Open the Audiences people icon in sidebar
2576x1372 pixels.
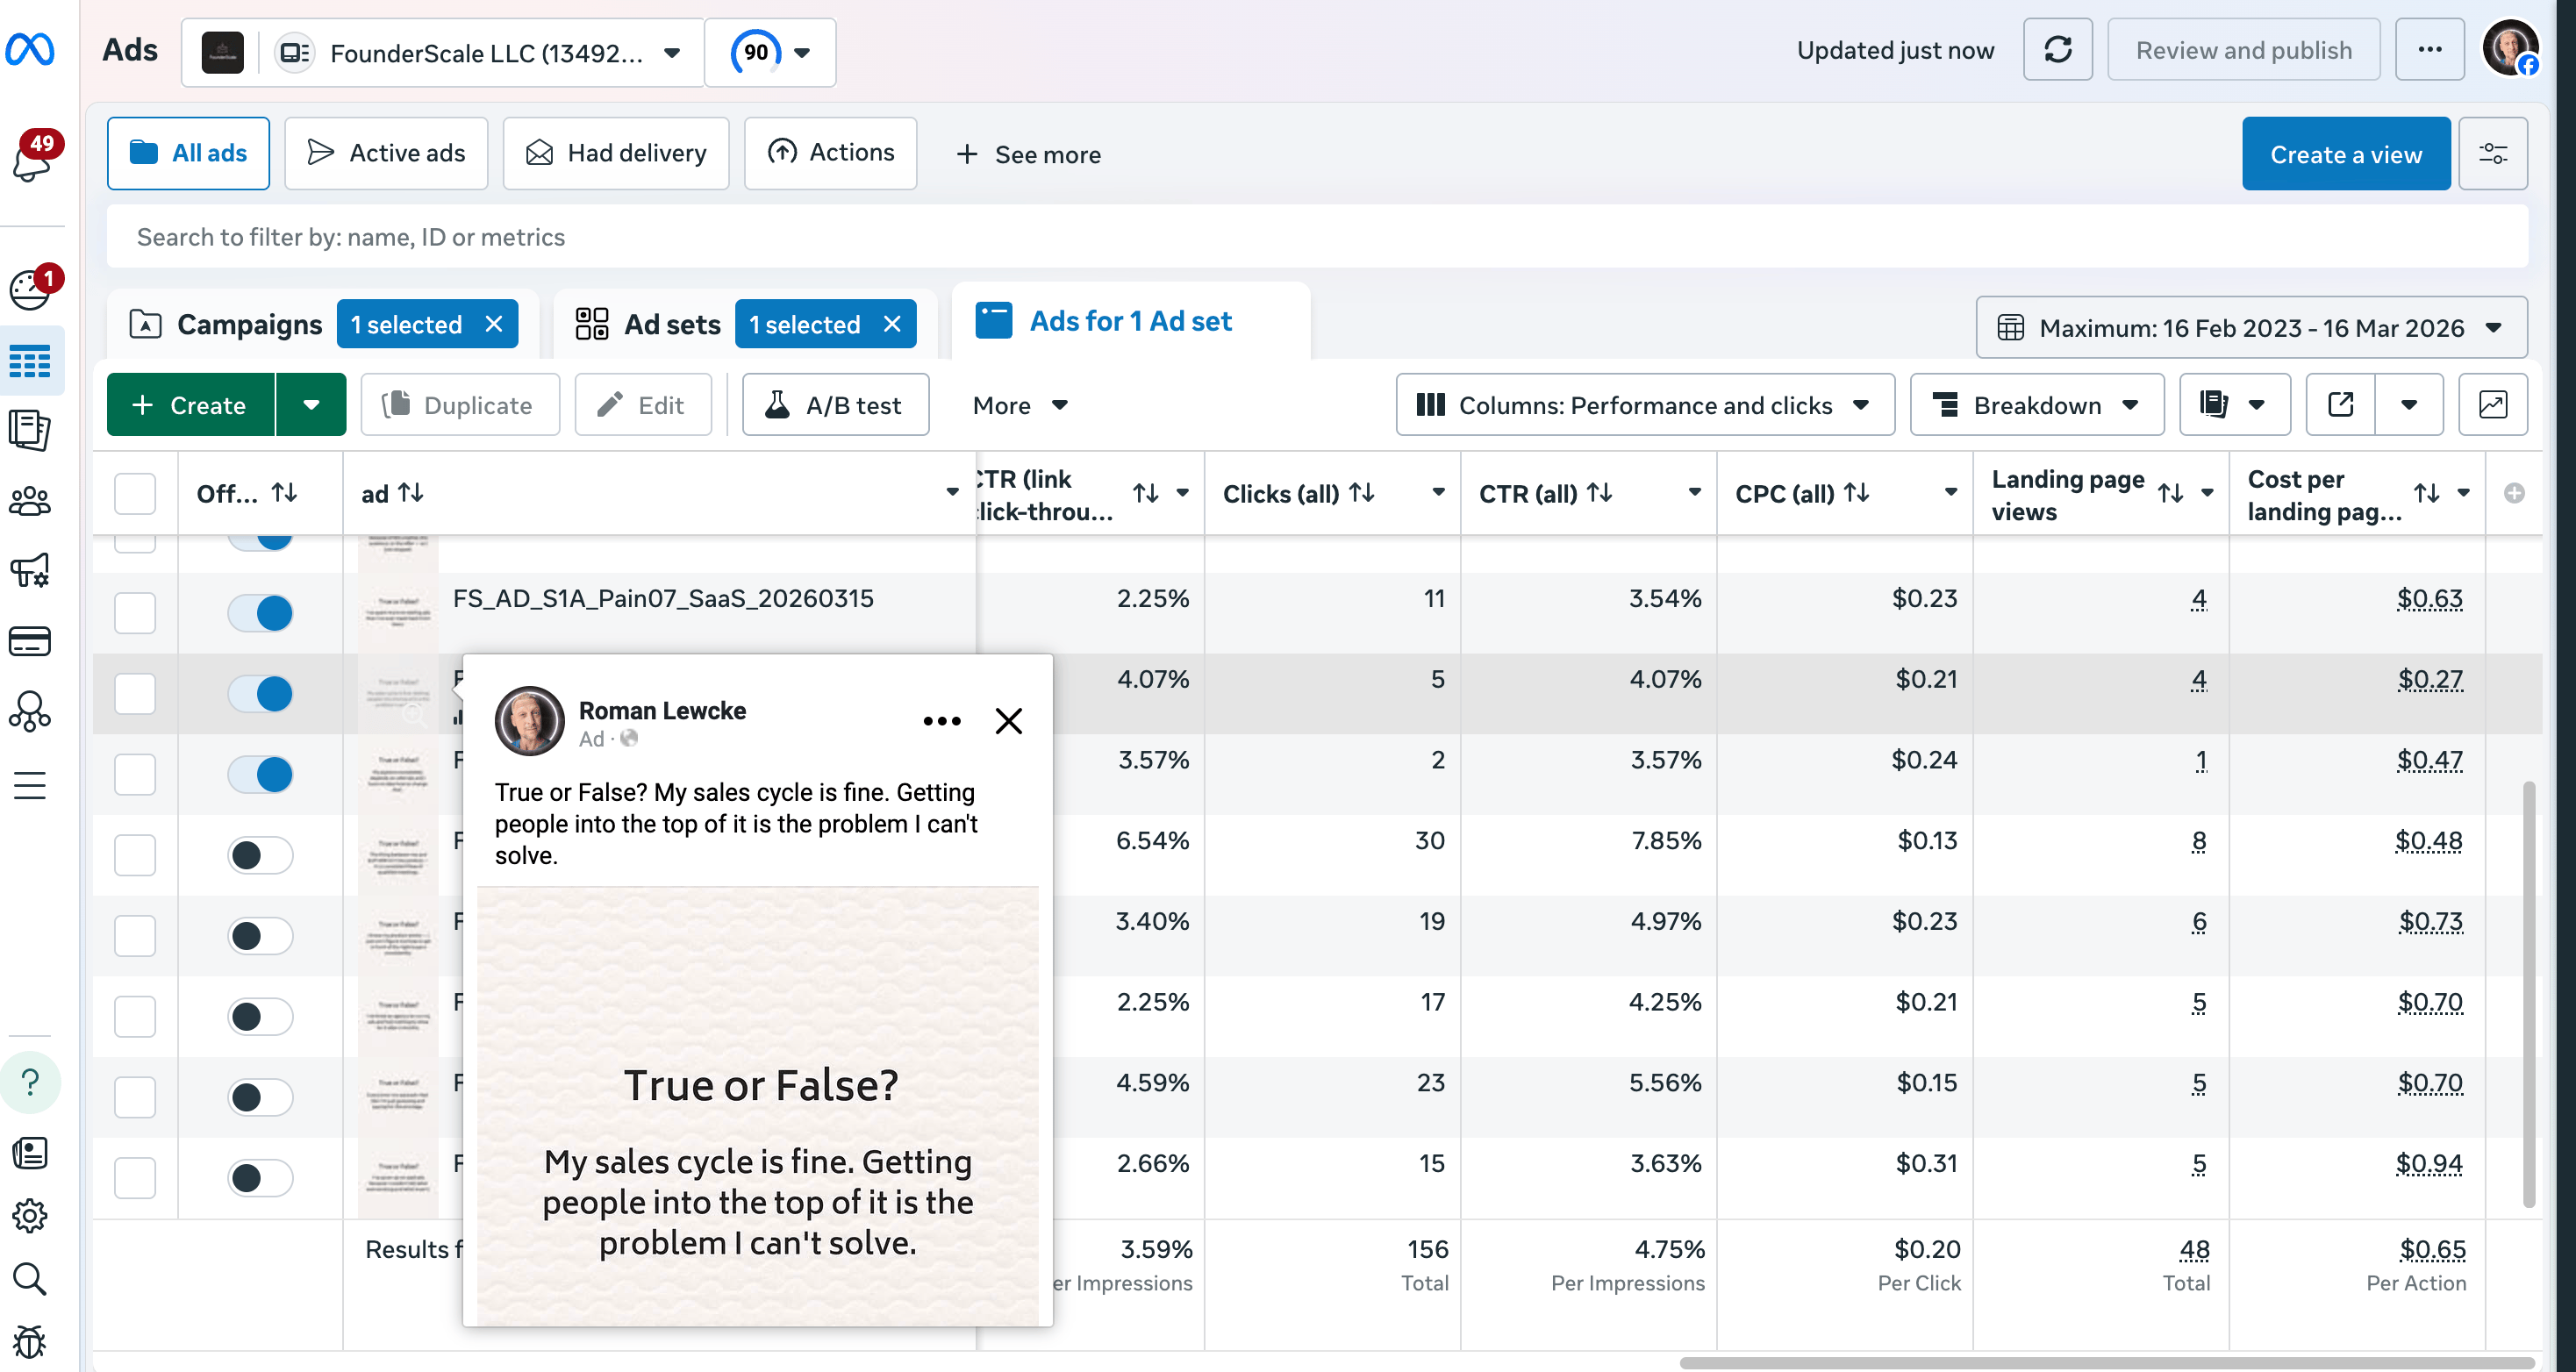click(30, 501)
